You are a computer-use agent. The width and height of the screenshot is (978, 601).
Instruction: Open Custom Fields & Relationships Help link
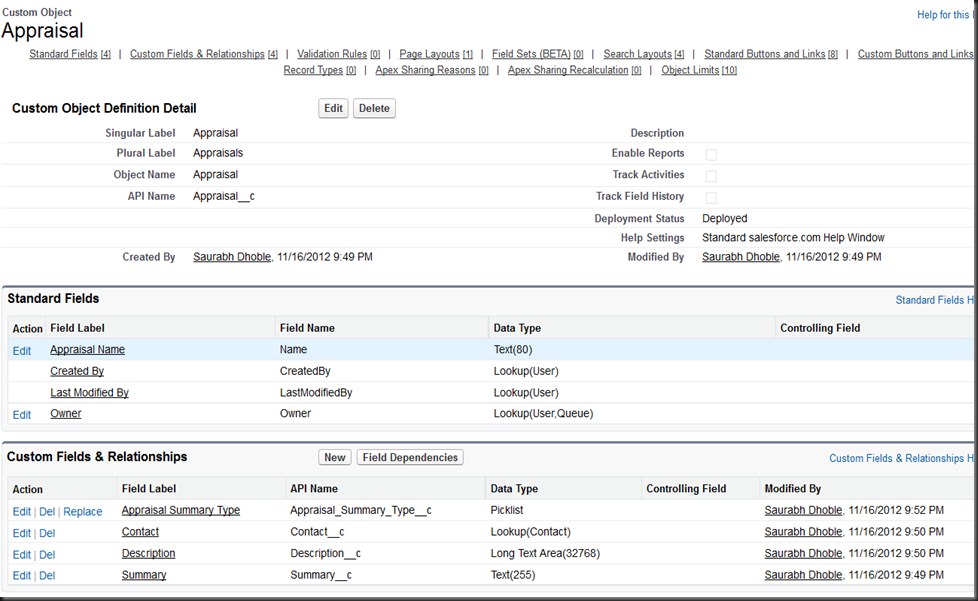pyautogui.click(x=901, y=459)
